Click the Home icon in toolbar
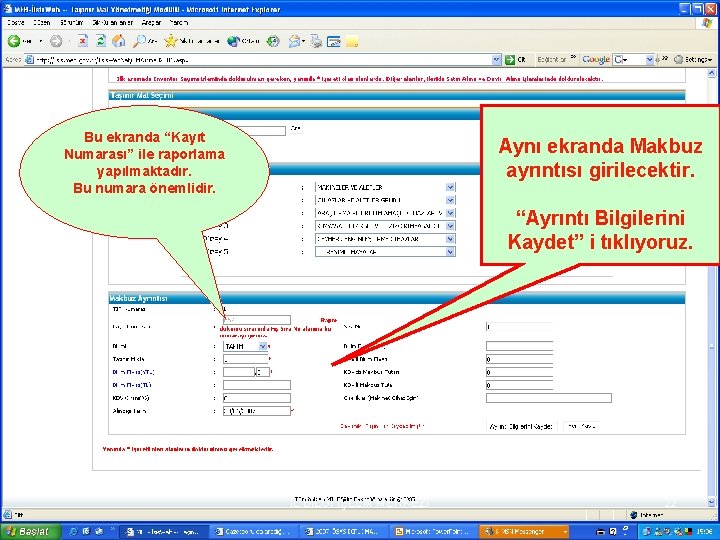Viewport: 720px width, 540px height. 119,41
